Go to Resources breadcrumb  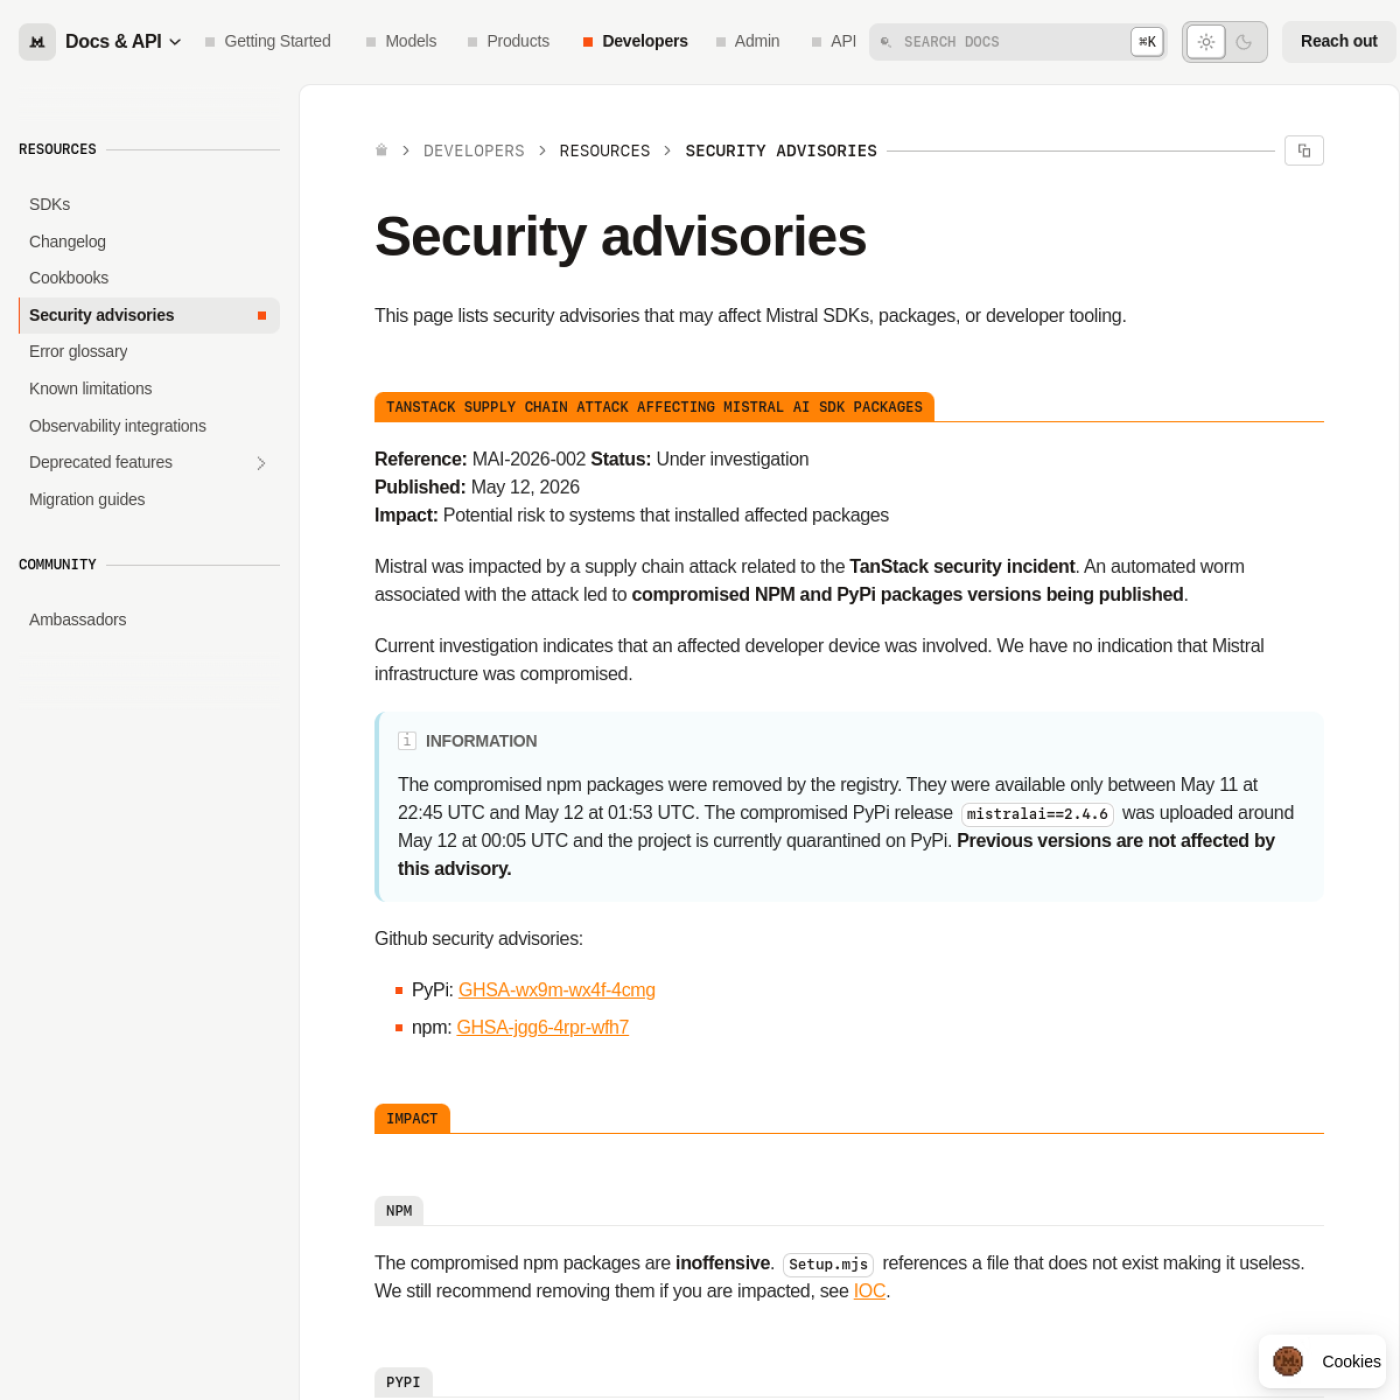click(605, 151)
